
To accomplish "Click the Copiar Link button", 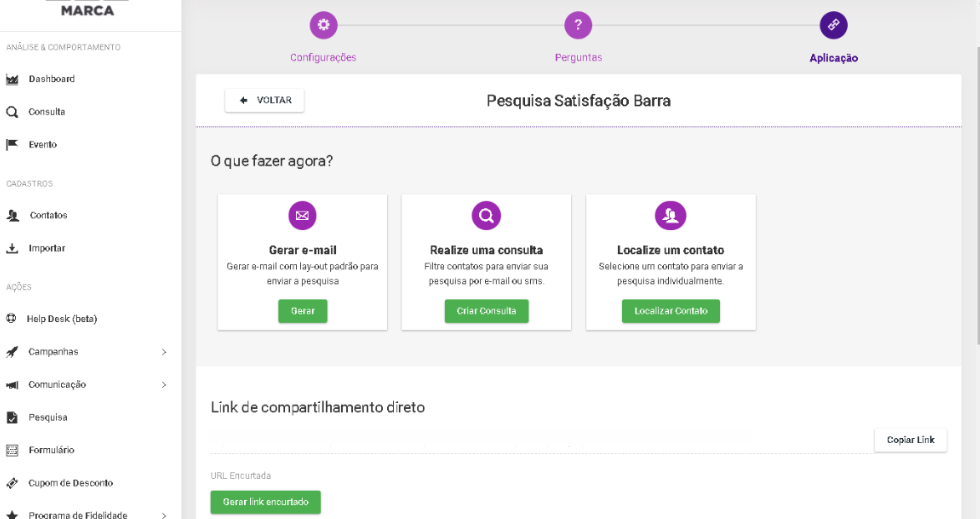I will coord(910,440).
